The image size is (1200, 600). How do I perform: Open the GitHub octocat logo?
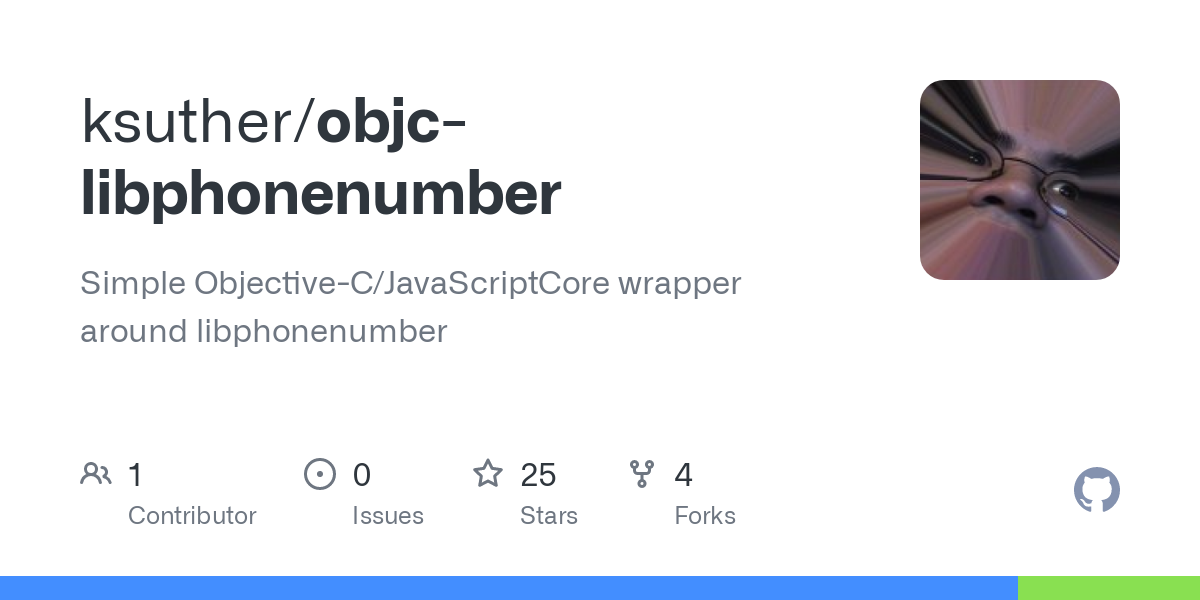click(1096, 490)
